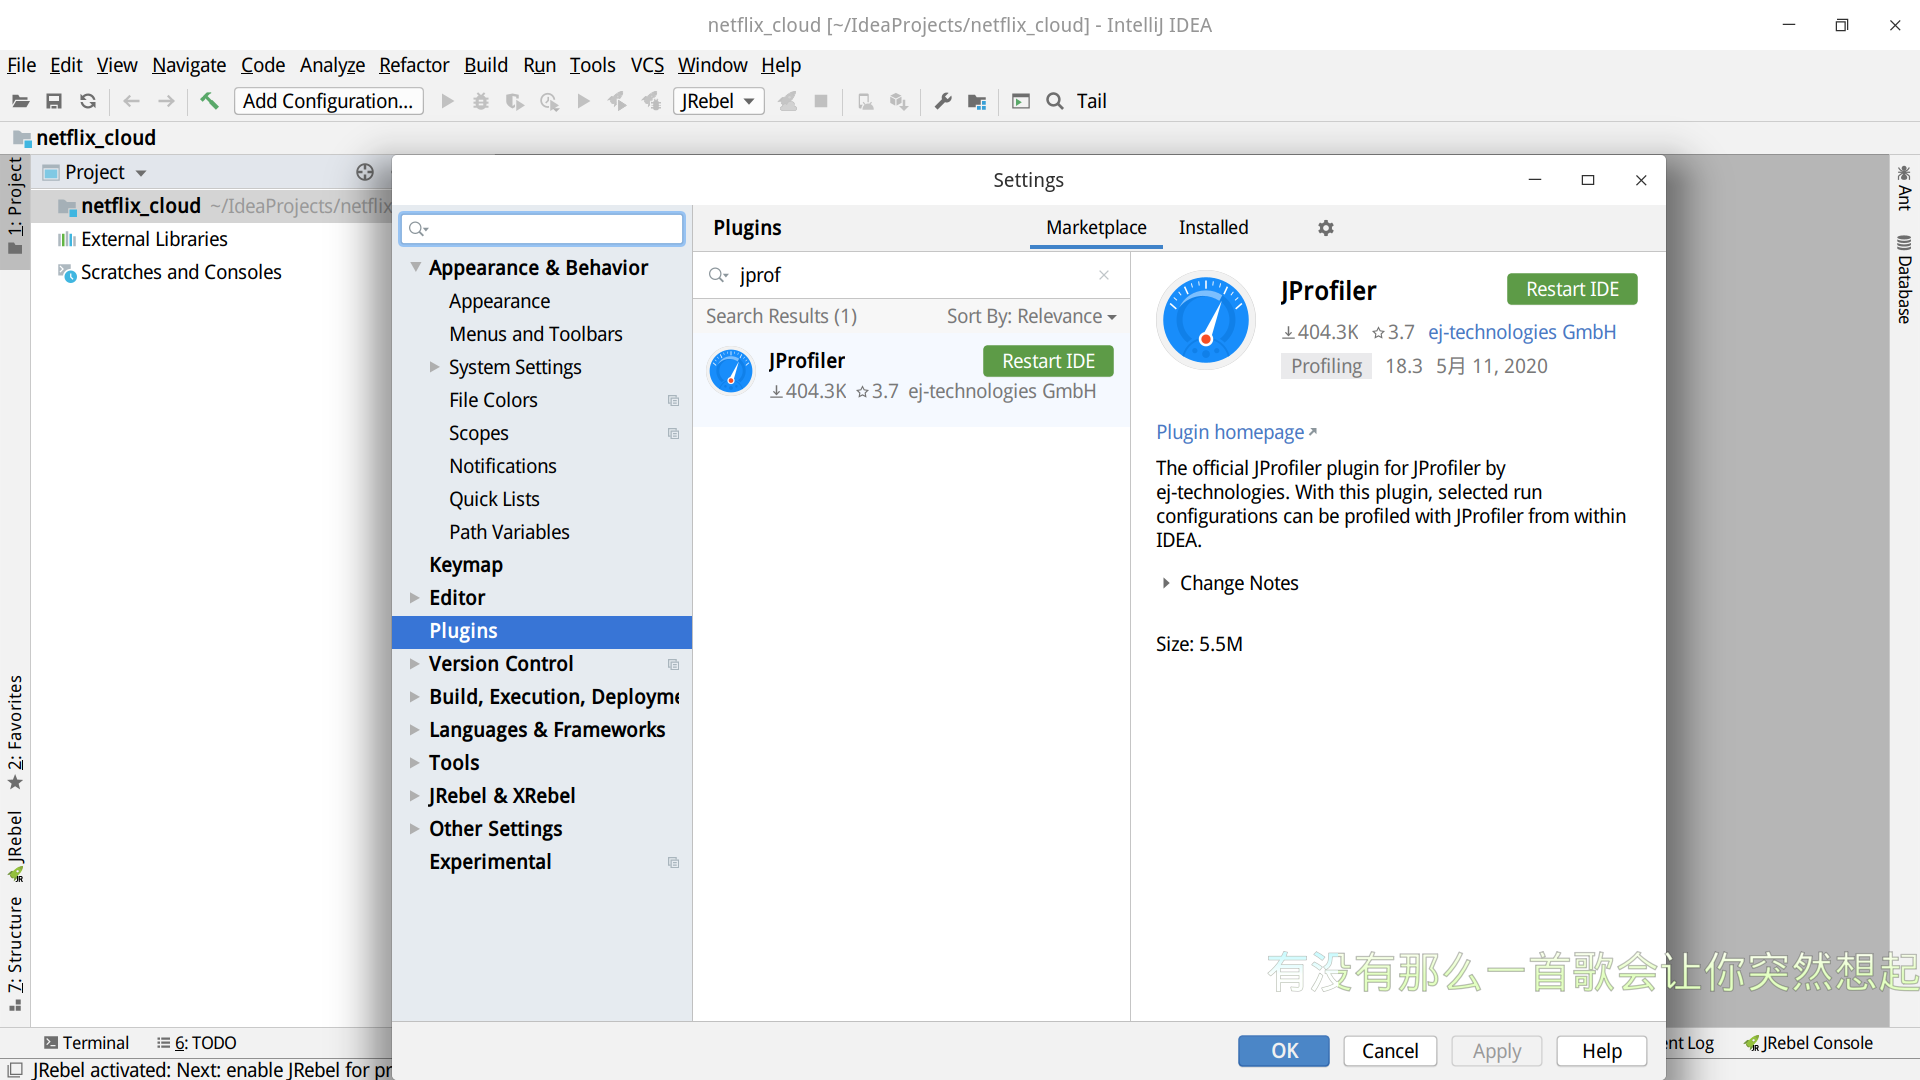Screen dimensions: 1920x1080
Task: Click OK to confirm settings
Action: pyautogui.click(x=1284, y=1051)
